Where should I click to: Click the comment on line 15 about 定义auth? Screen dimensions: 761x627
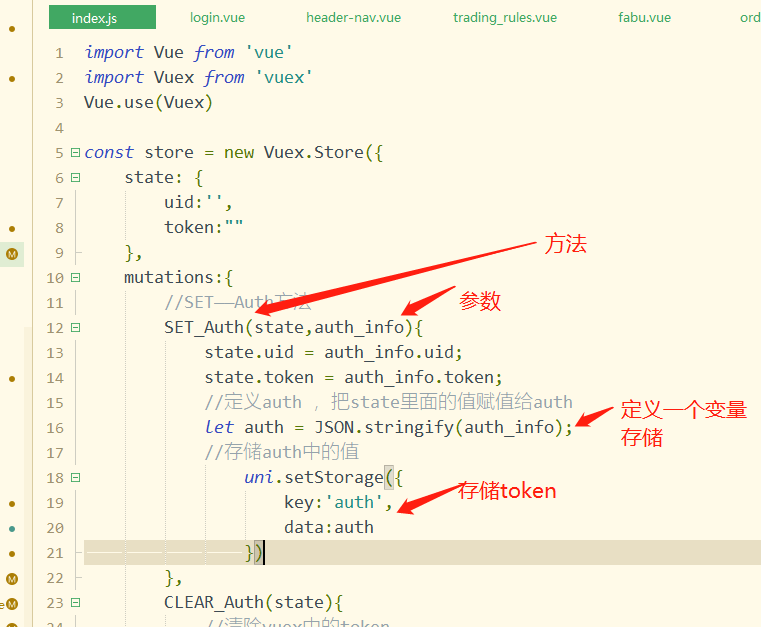coord(388,402)
